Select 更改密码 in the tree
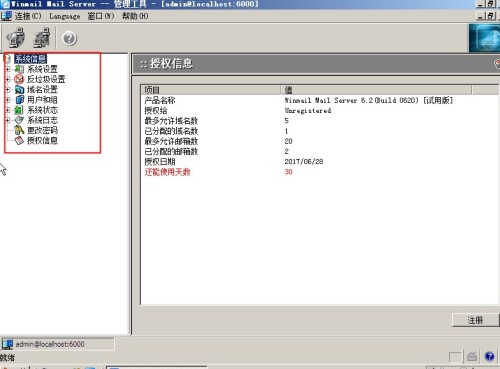Screen dimensions: 500x369 click(42, 130)
